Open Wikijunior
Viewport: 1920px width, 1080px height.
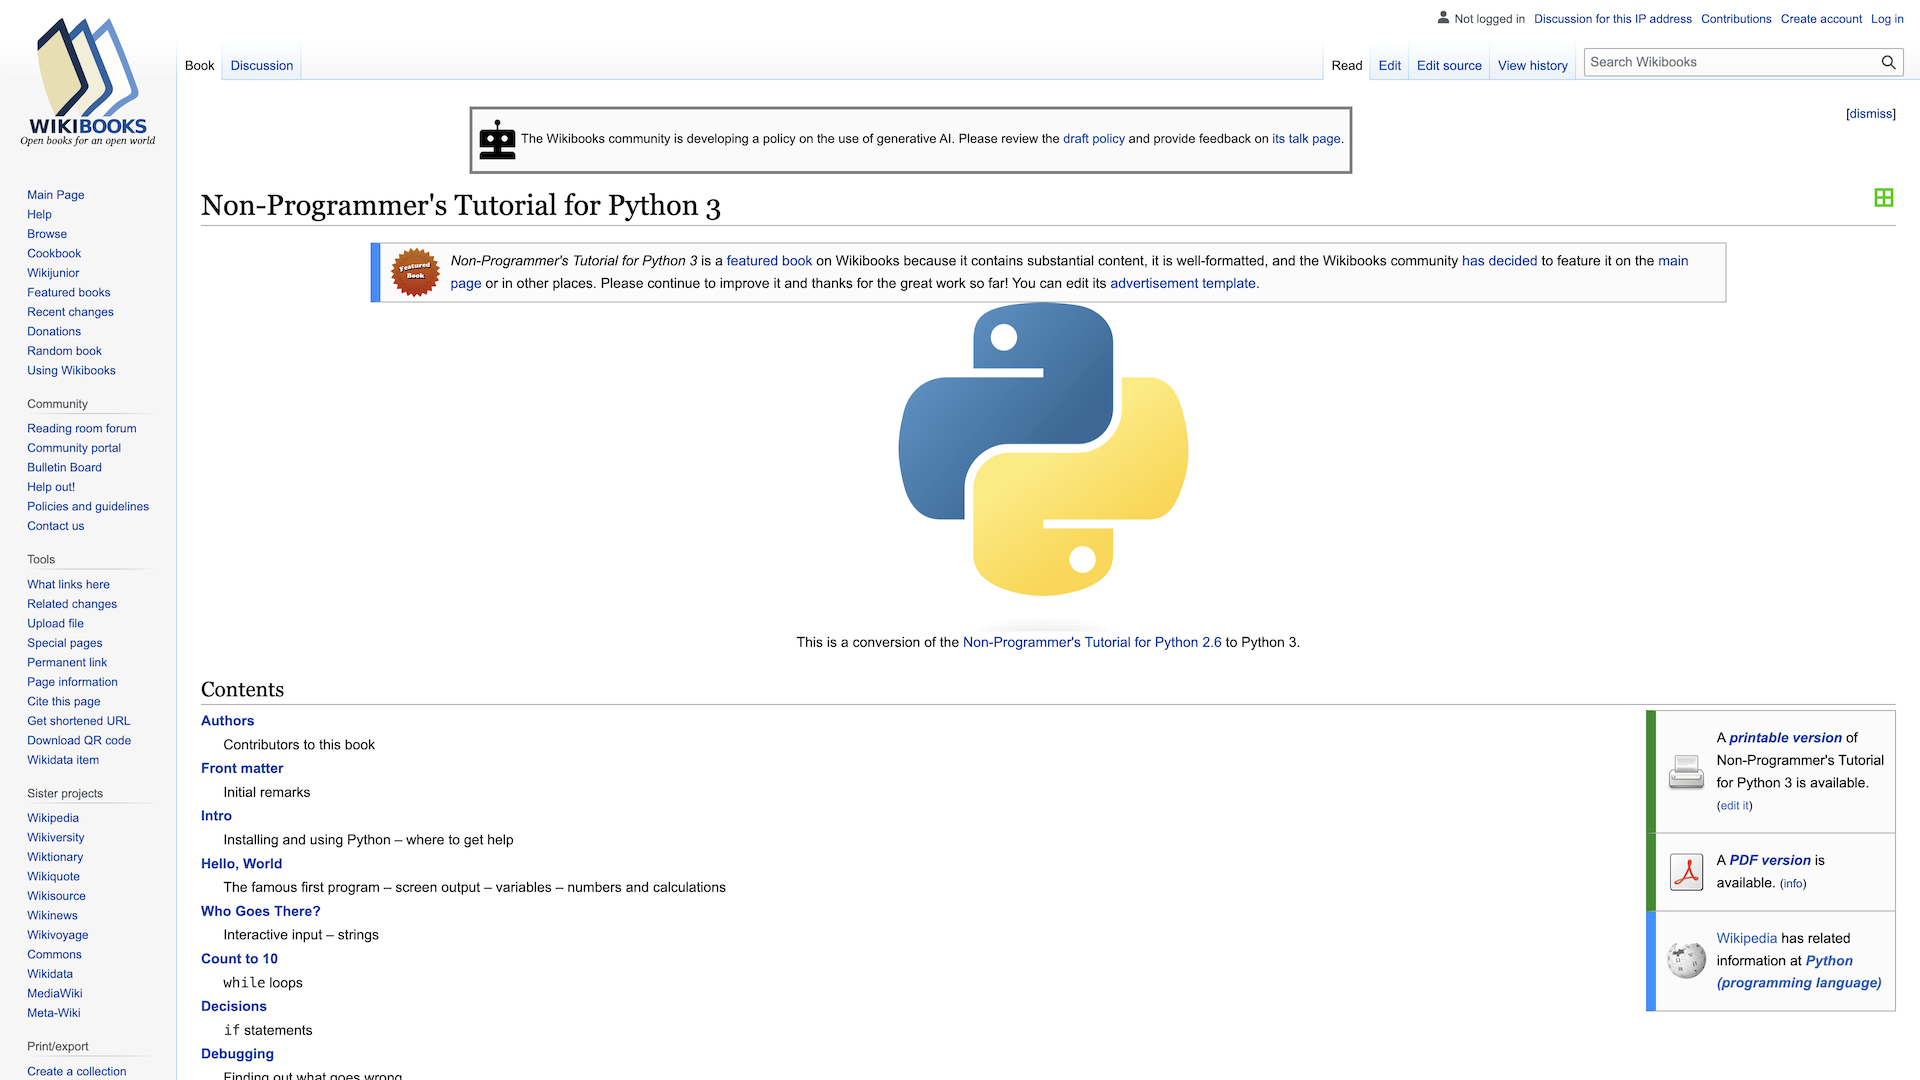(53, 273)
